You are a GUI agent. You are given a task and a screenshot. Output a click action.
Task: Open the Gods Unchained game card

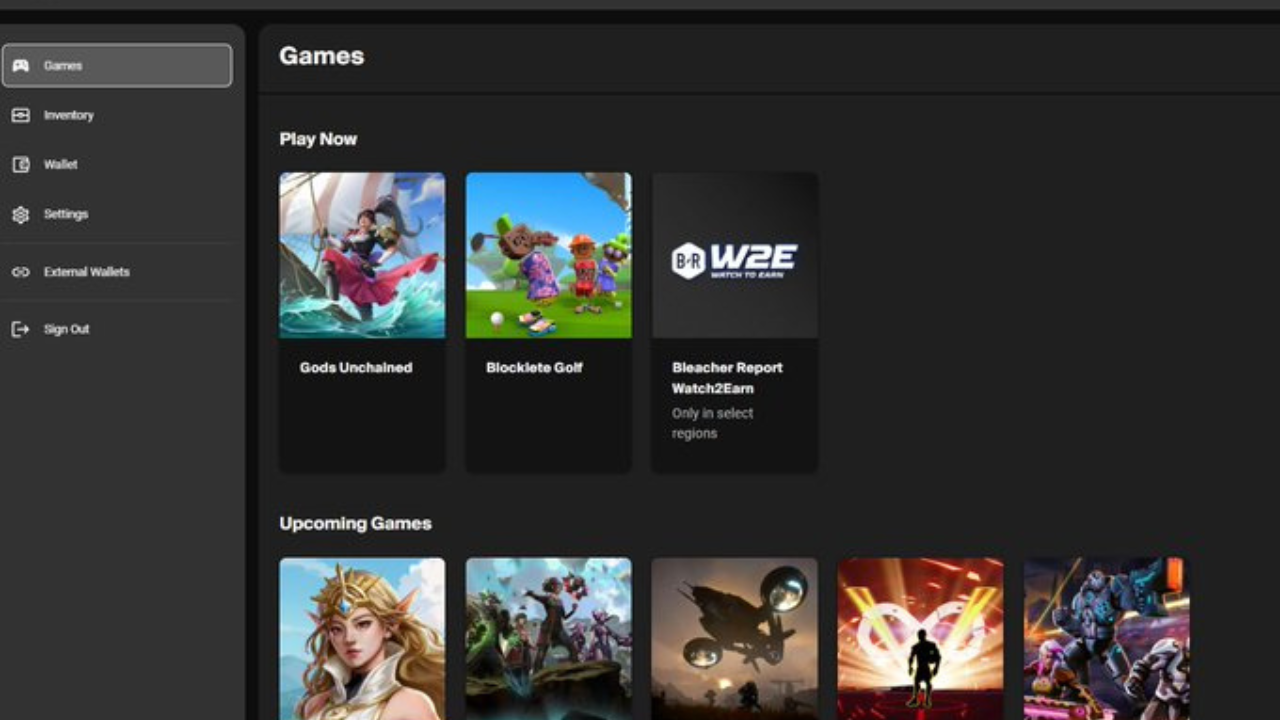(362, 321)
